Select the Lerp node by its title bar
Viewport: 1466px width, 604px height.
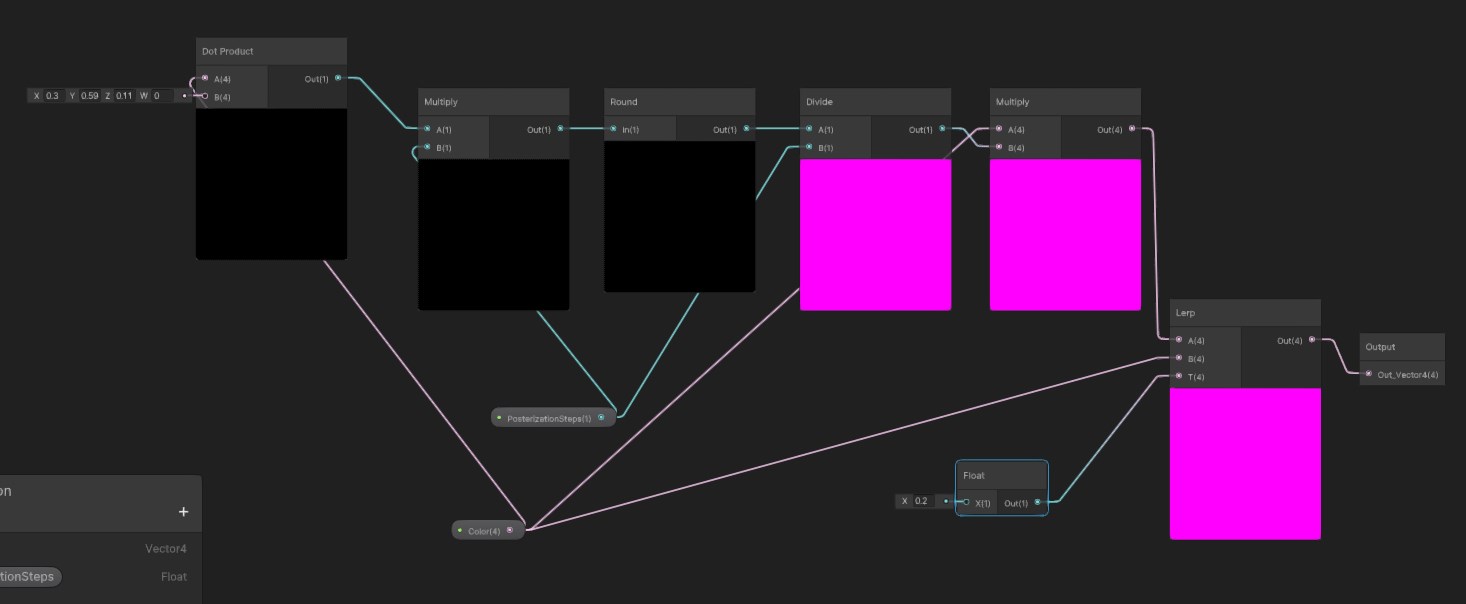coord(1244,313)
